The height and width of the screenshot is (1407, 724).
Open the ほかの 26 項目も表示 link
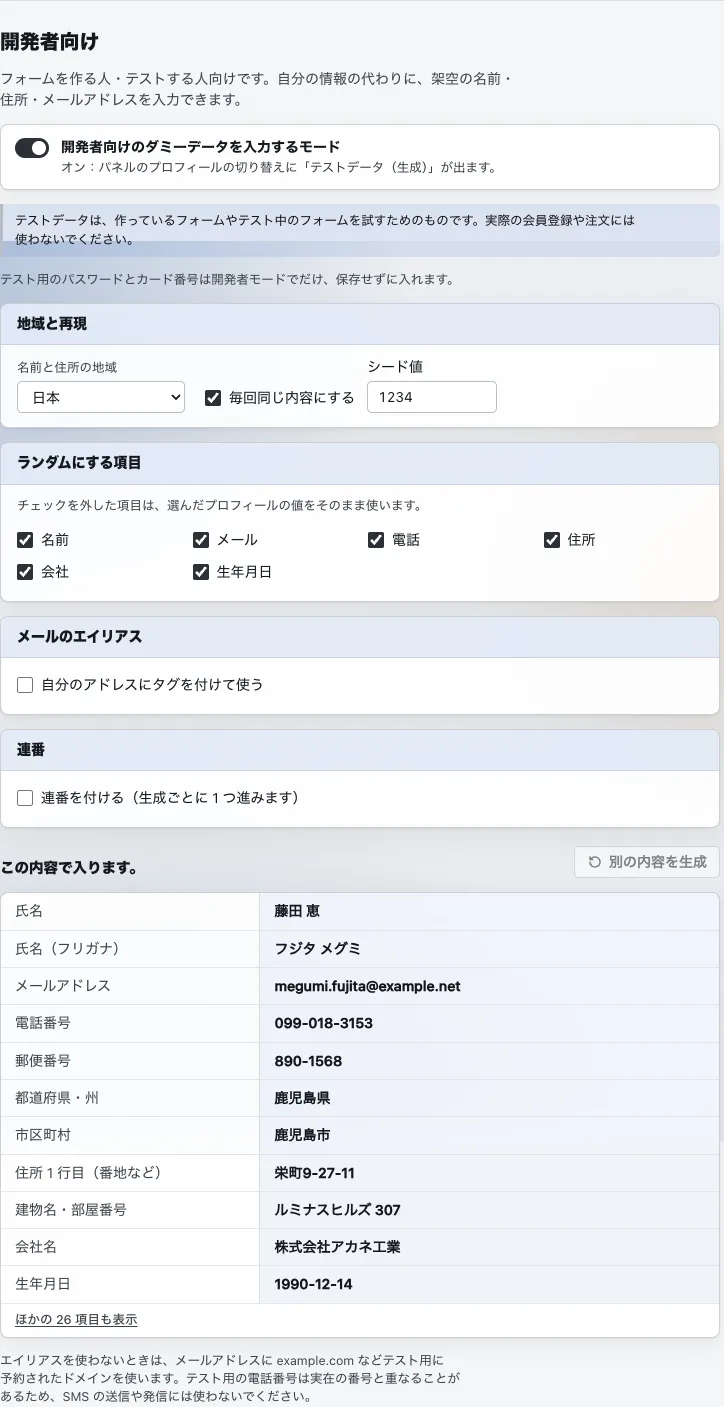pyautogui.click(x=76, y=1319)
